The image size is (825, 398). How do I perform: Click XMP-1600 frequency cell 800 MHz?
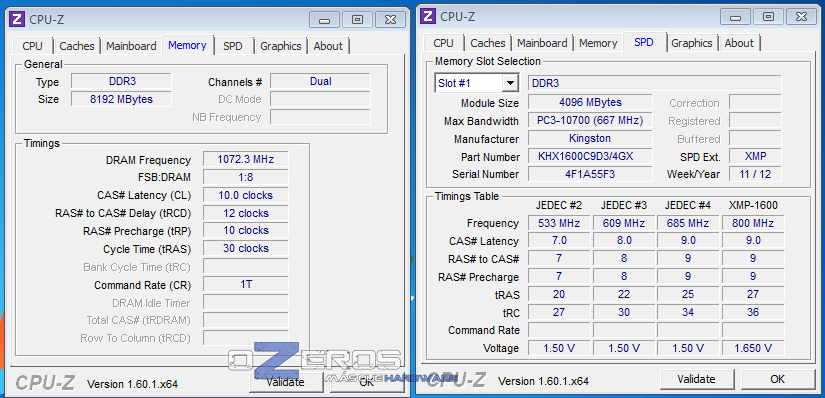tap(753, 223)
